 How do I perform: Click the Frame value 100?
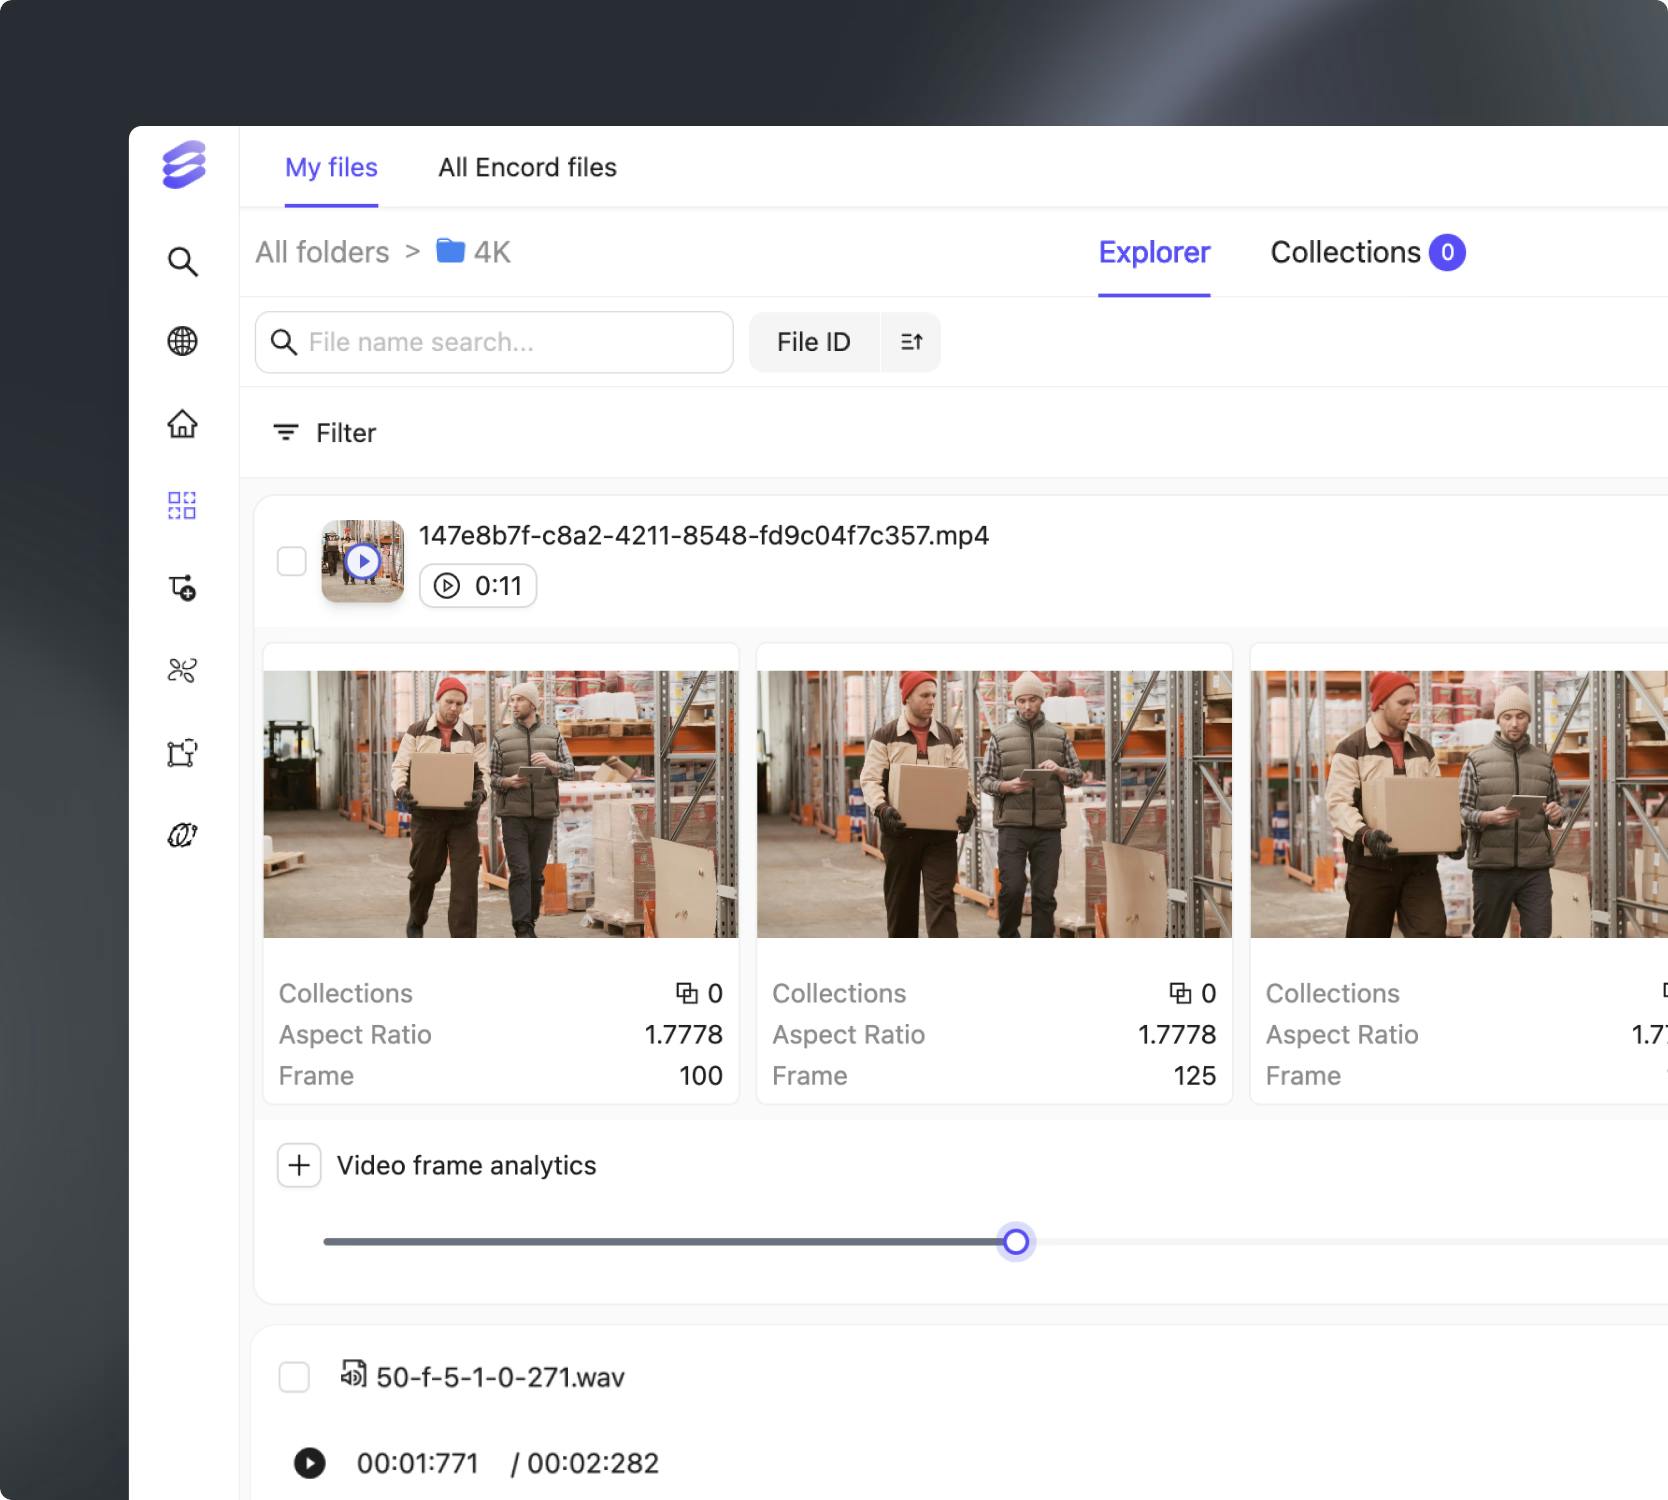coord(701,1075)
